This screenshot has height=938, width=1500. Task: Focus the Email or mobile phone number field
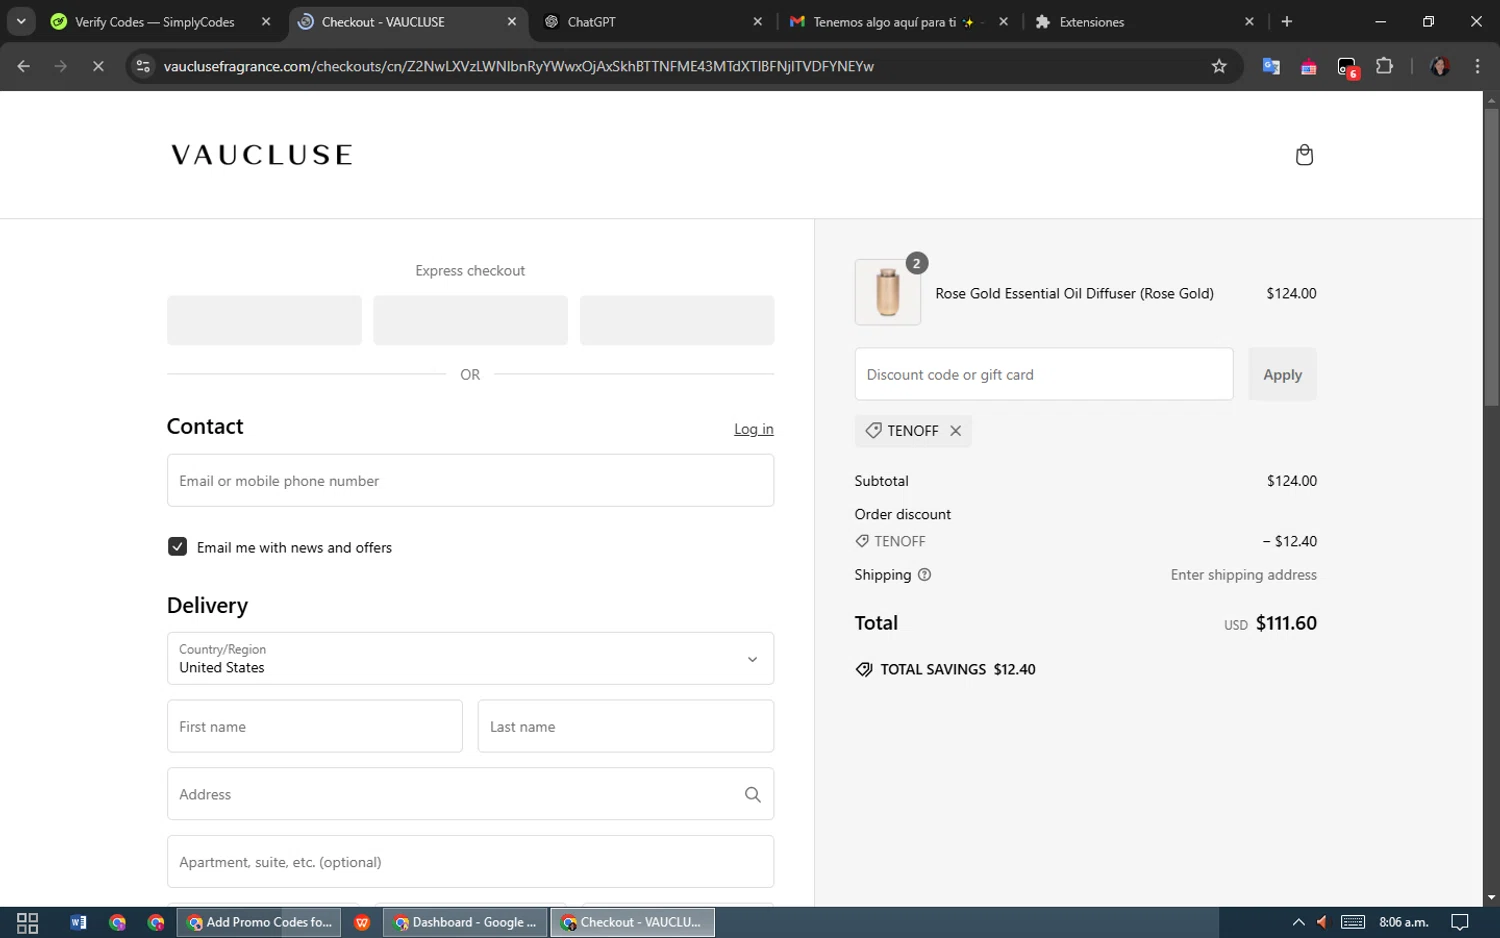coord(470,481)
